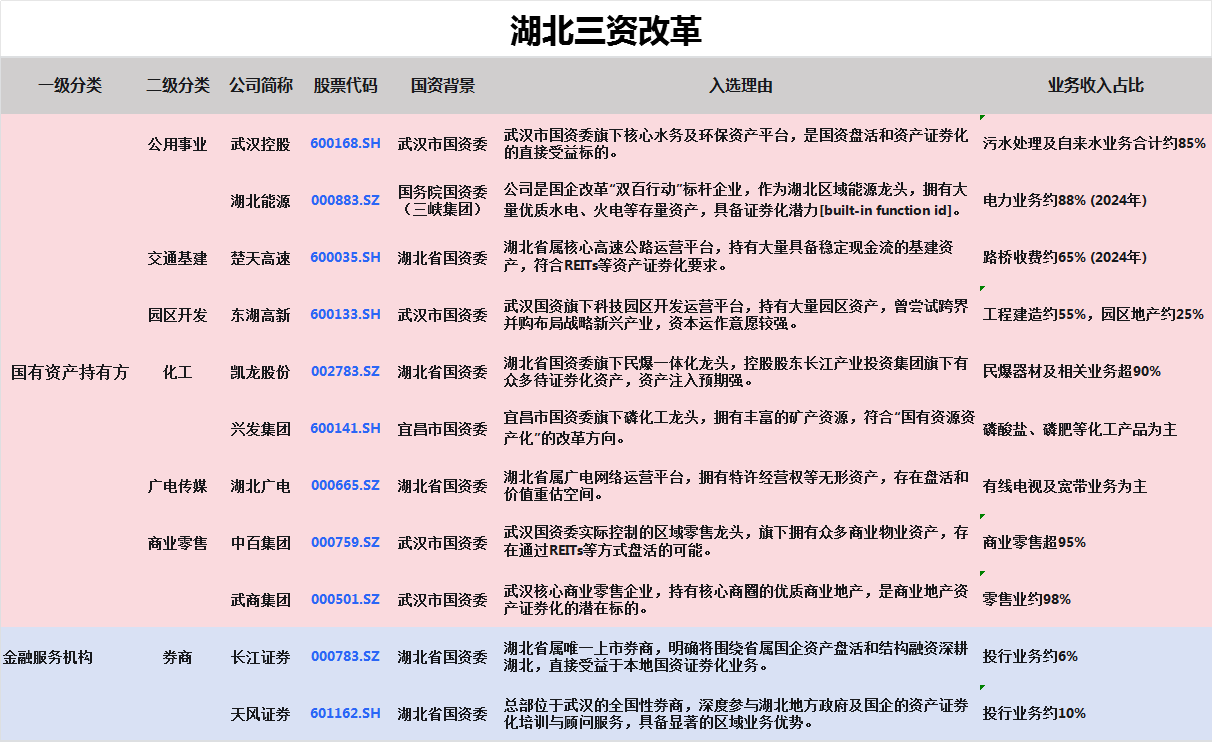Select company name 中百集团
The image size is (1212, 742).
(261, 543)
